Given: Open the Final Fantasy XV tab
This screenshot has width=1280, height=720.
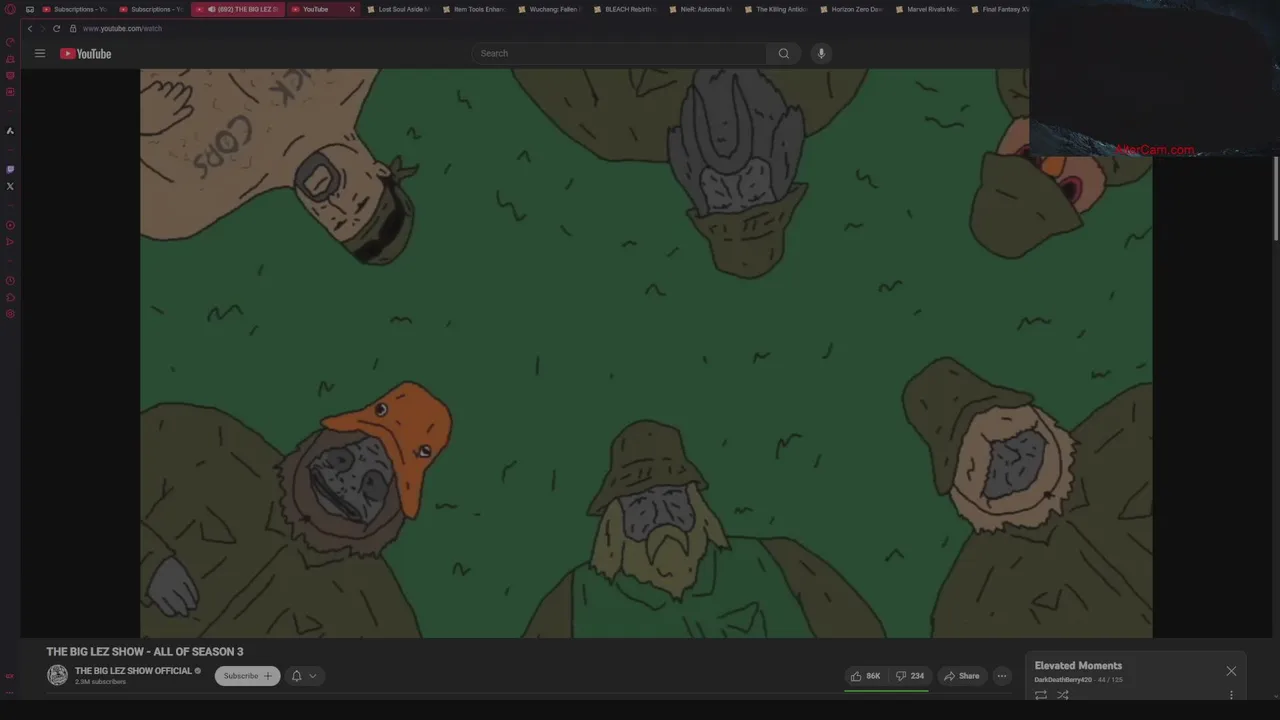Looking at the screenshot, I should point(999,9).
